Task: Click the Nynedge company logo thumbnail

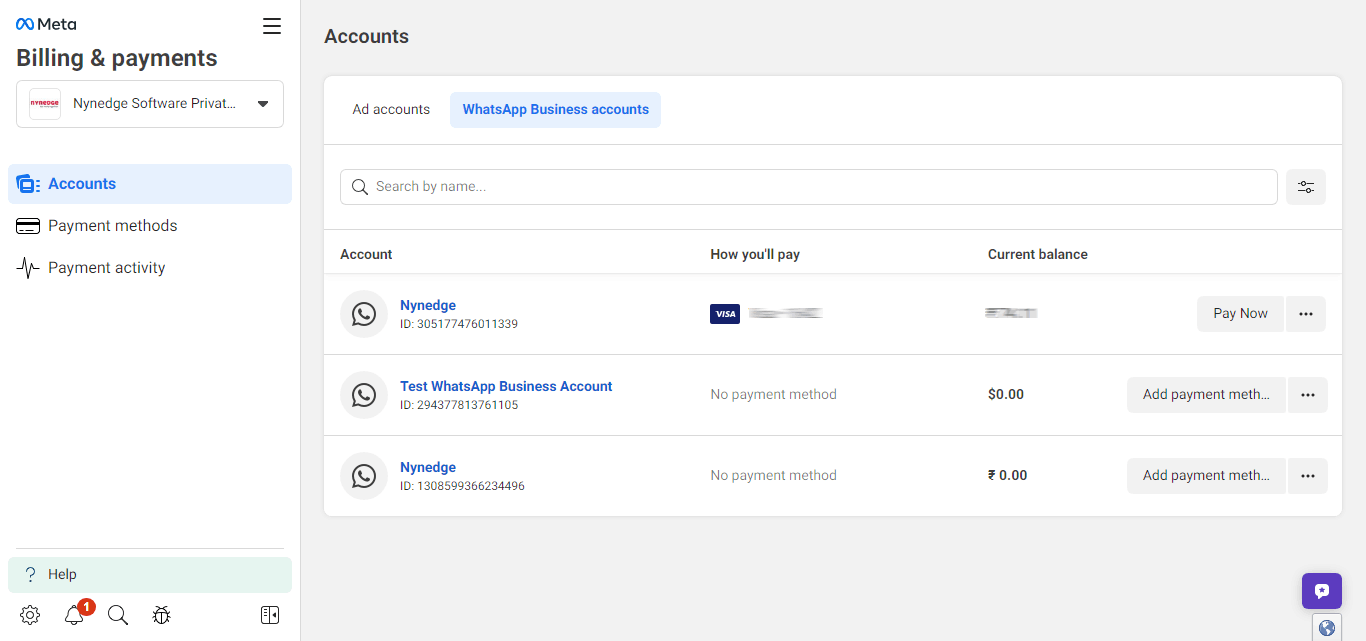Action: (x=45, y=104)
